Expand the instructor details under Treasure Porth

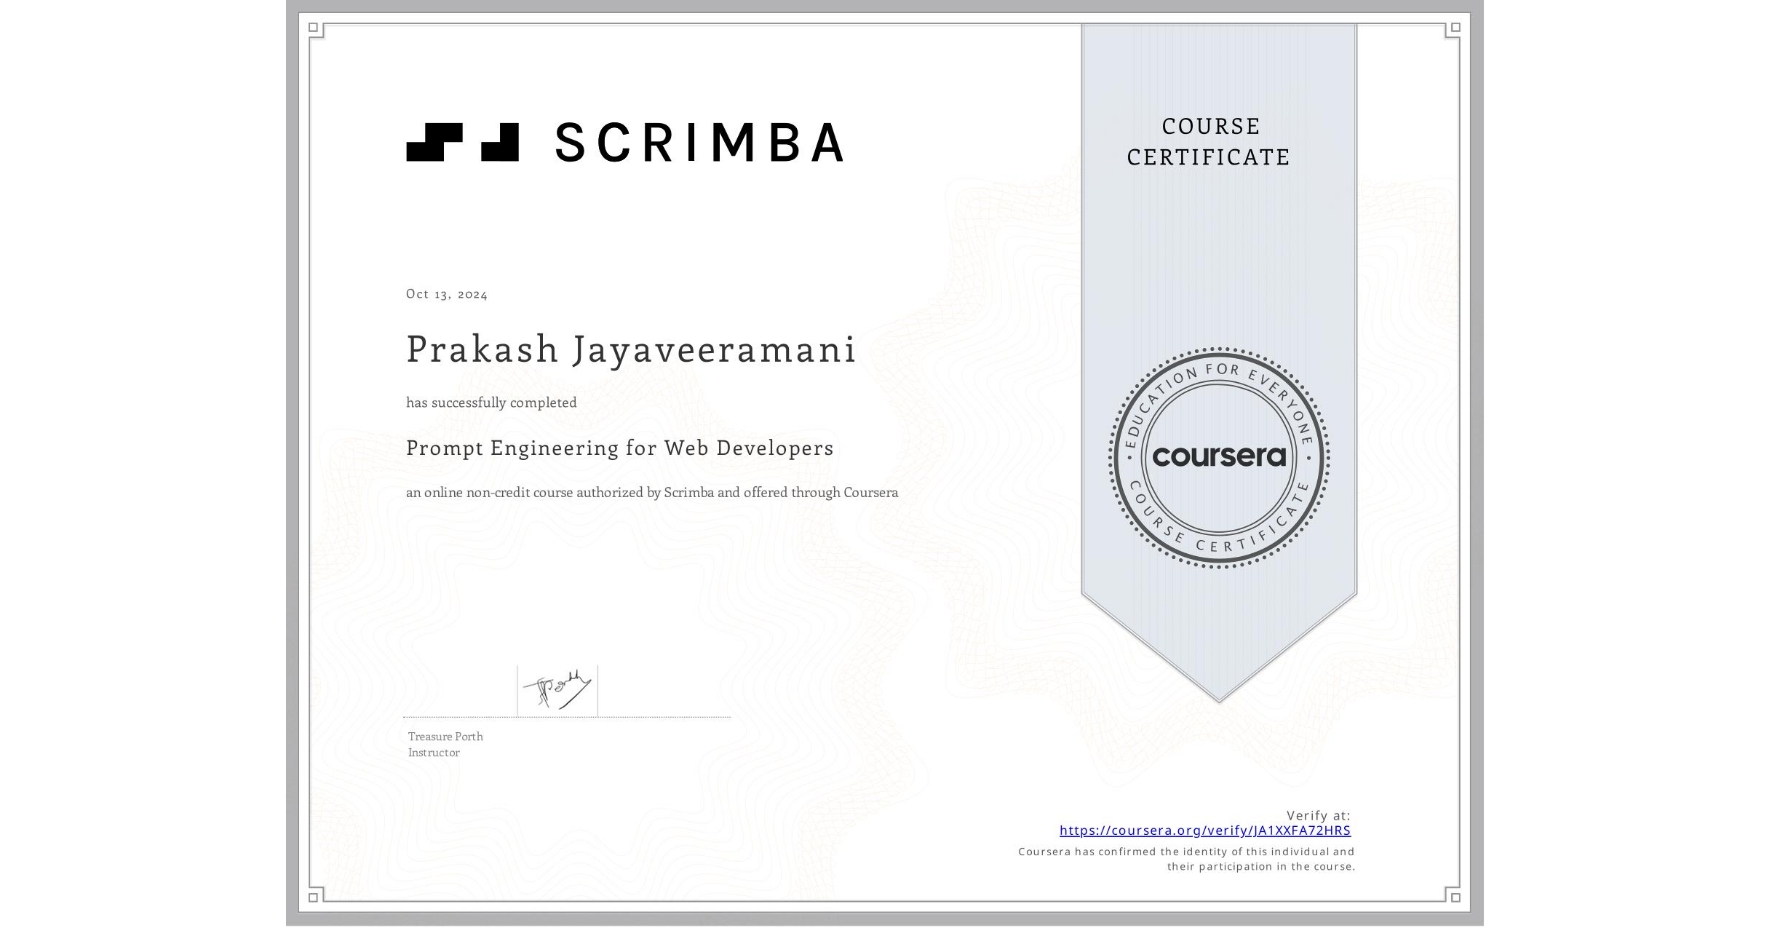[x=444, y=744]
